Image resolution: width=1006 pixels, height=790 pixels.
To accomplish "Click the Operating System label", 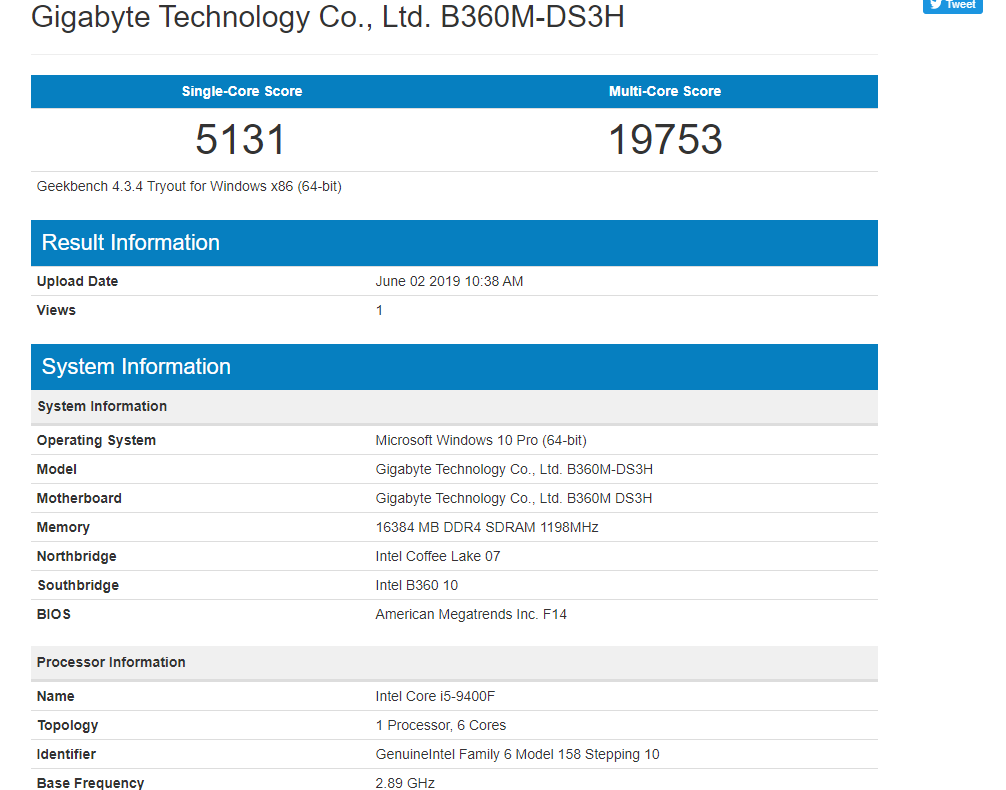I will tap(96, 440).
